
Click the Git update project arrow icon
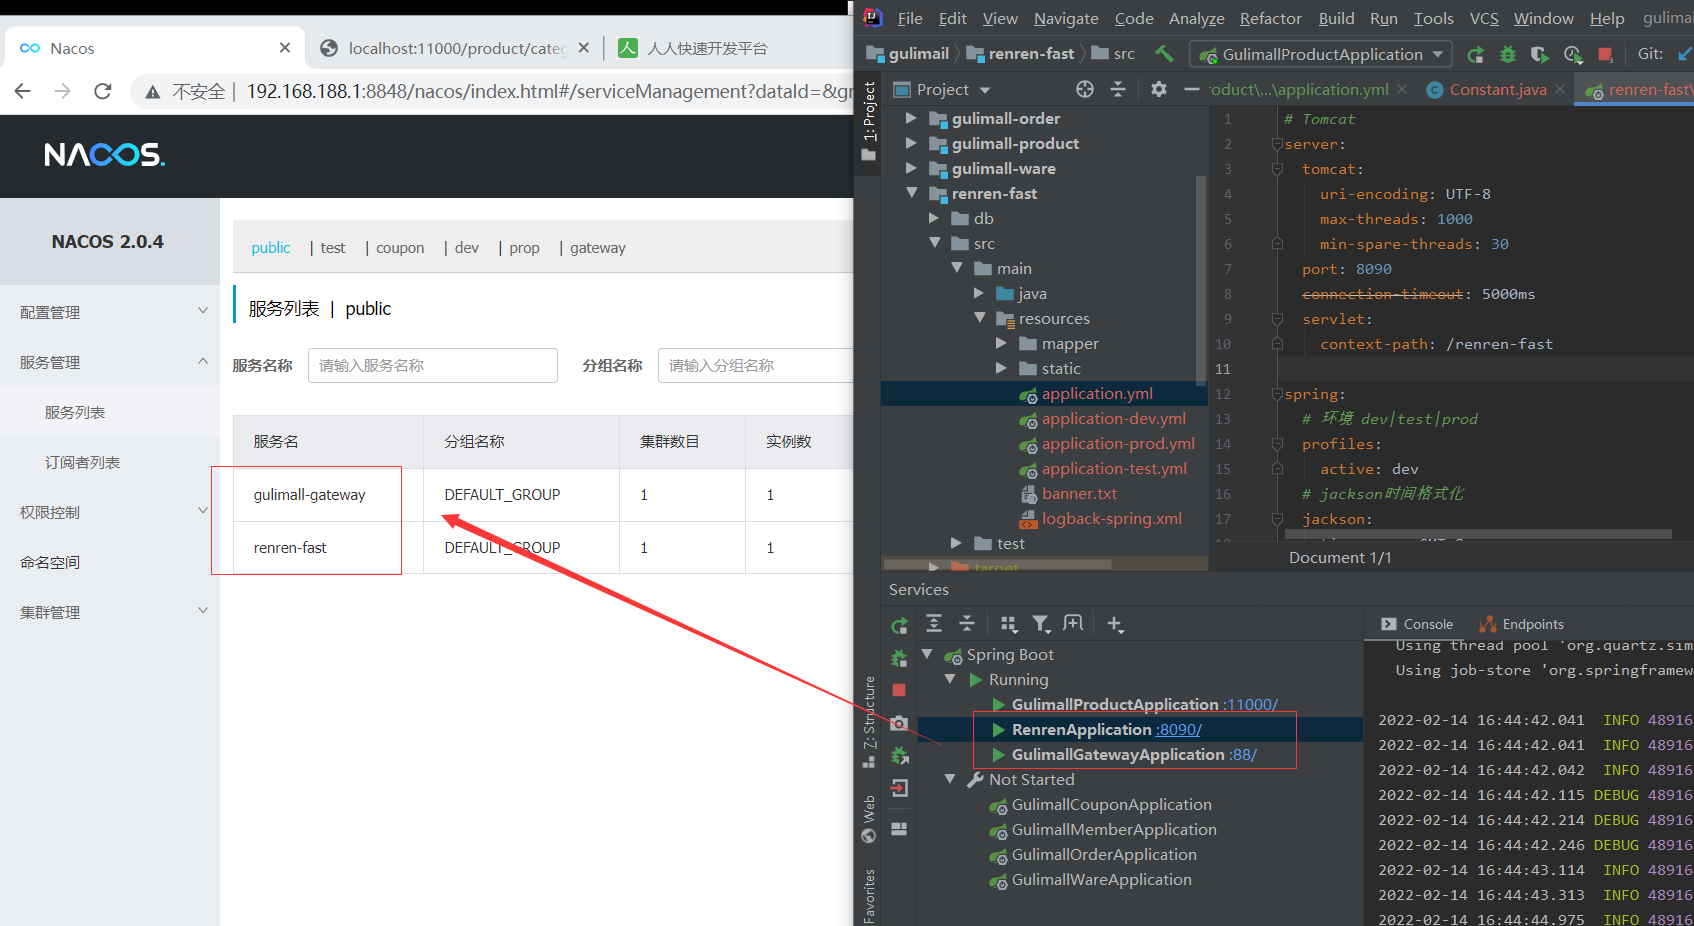click(x=1684, y=54)
